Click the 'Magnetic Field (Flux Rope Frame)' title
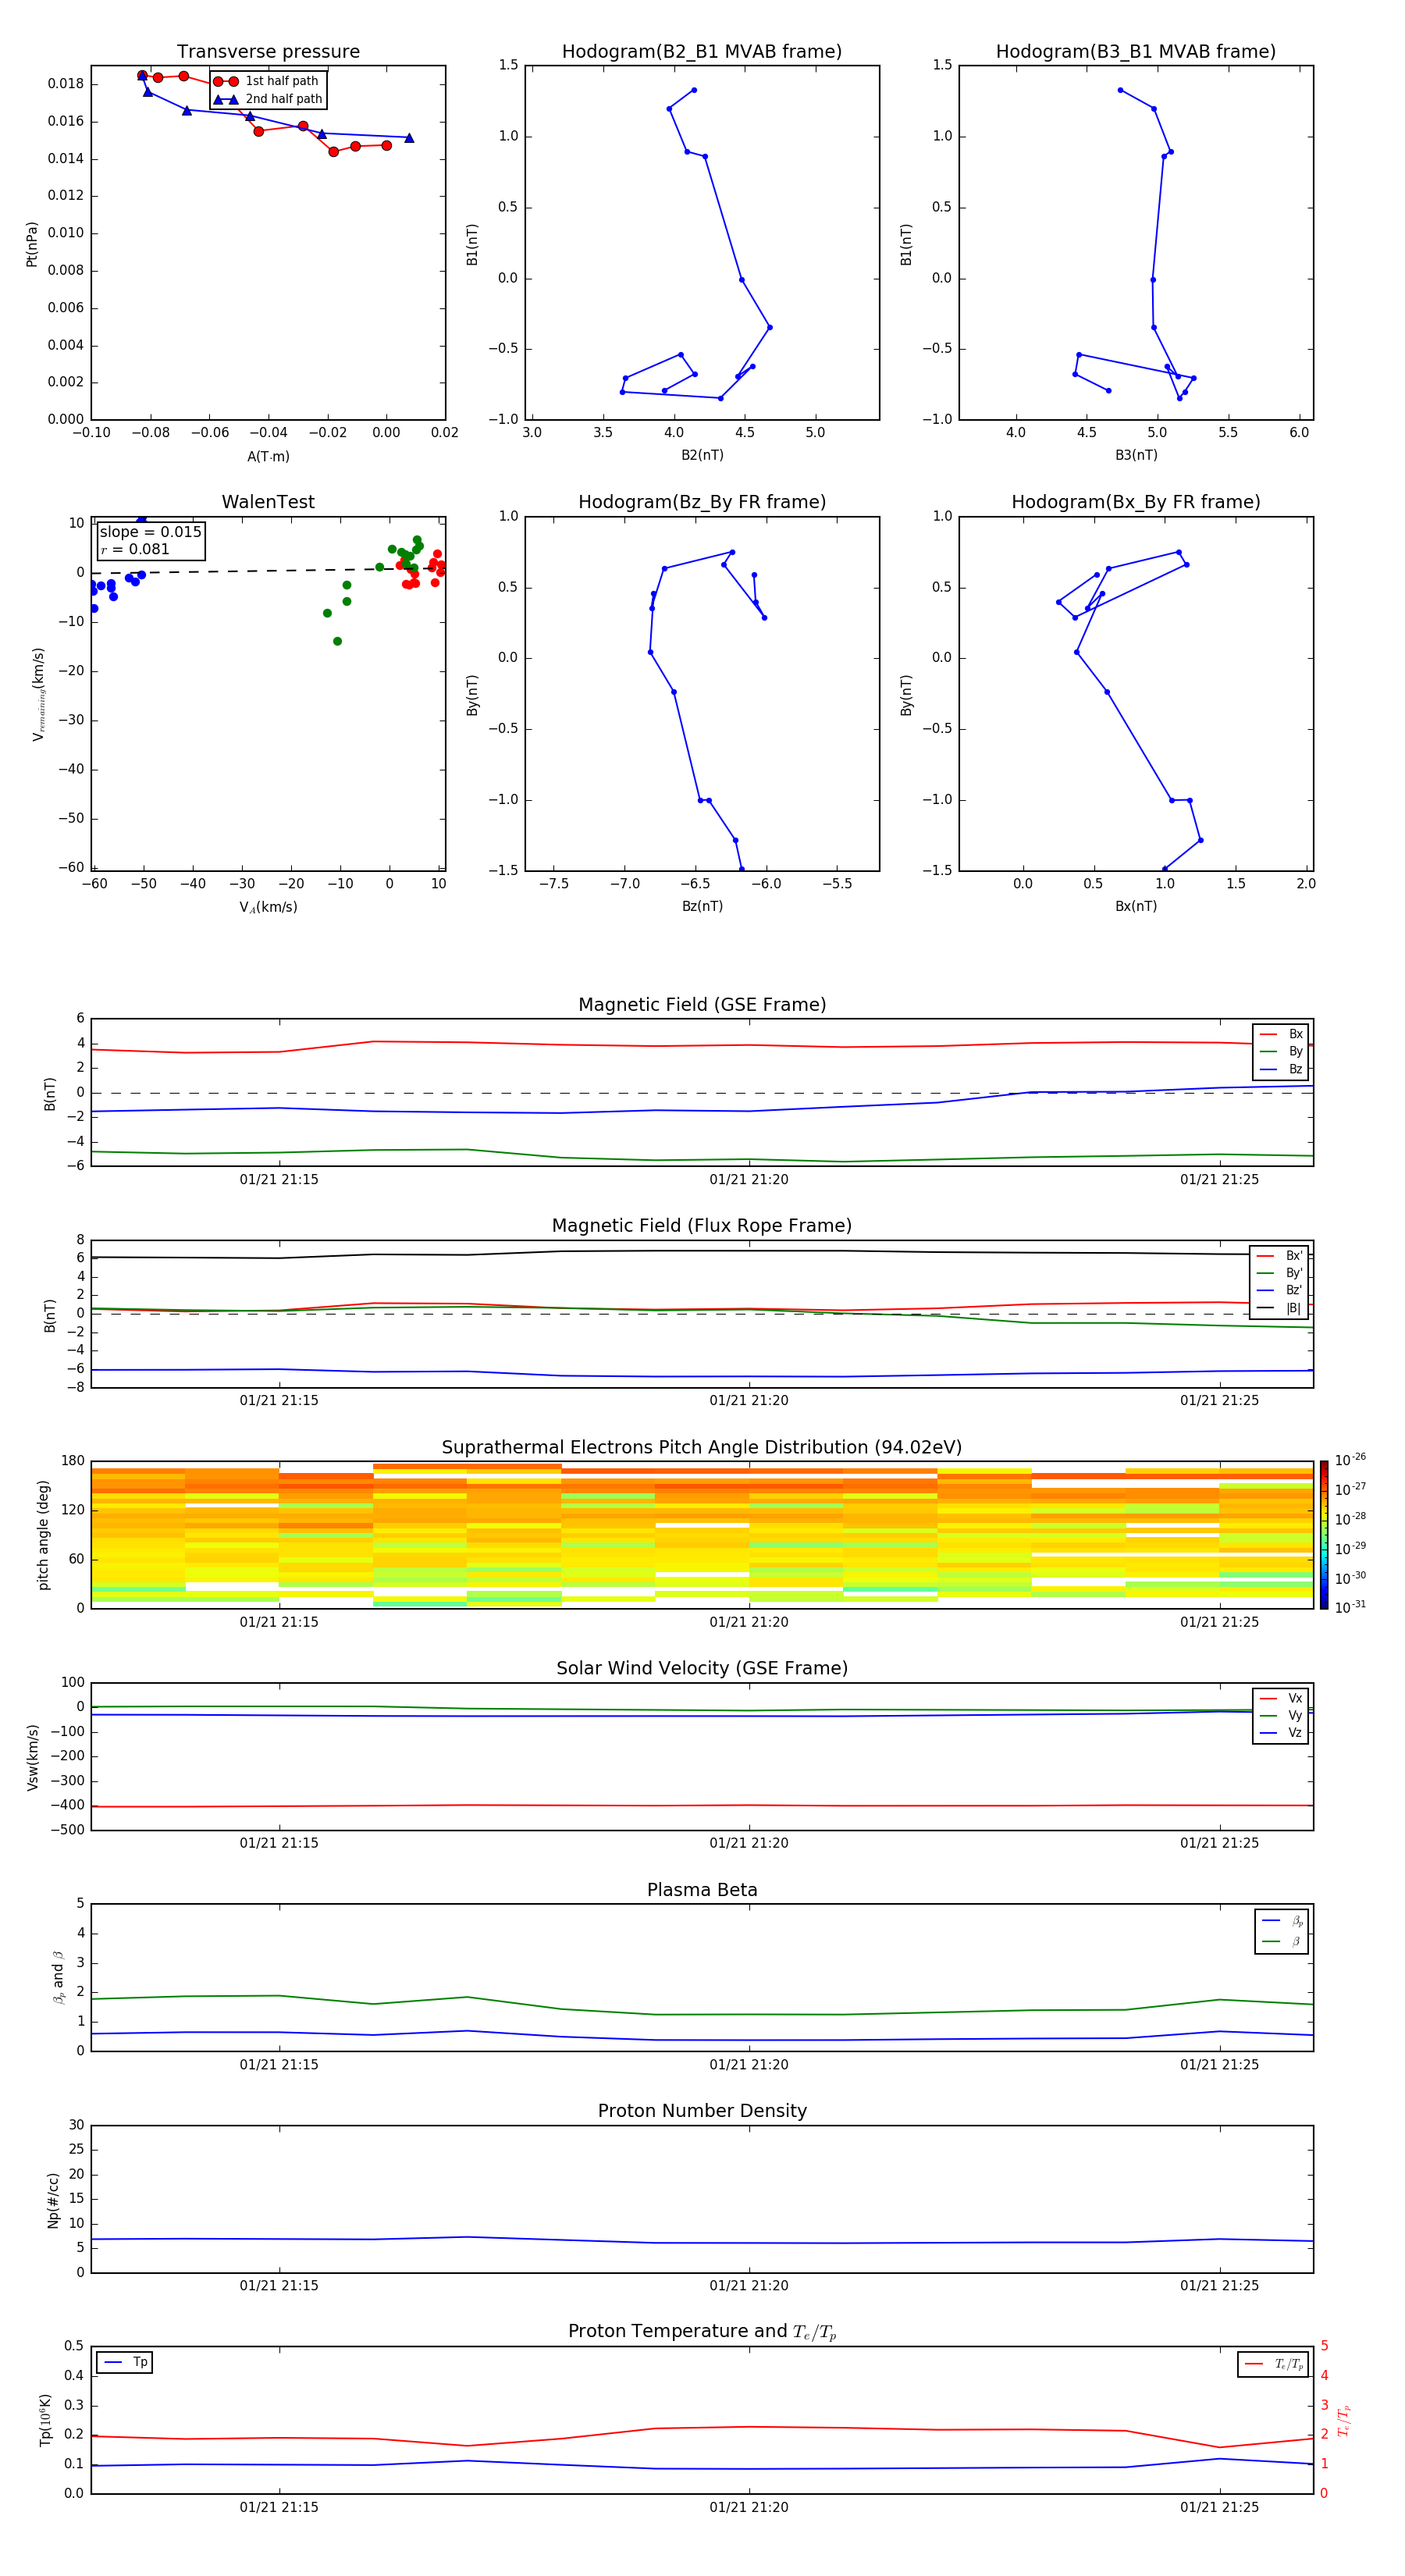 tap(702, 1225)
